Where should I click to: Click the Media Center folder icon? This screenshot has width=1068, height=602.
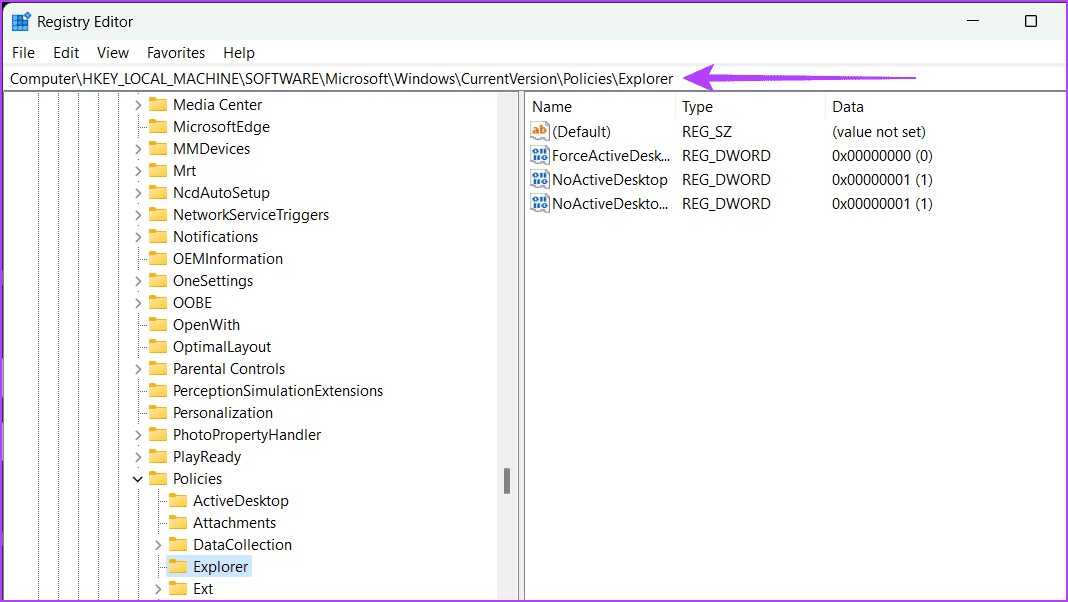158,104
